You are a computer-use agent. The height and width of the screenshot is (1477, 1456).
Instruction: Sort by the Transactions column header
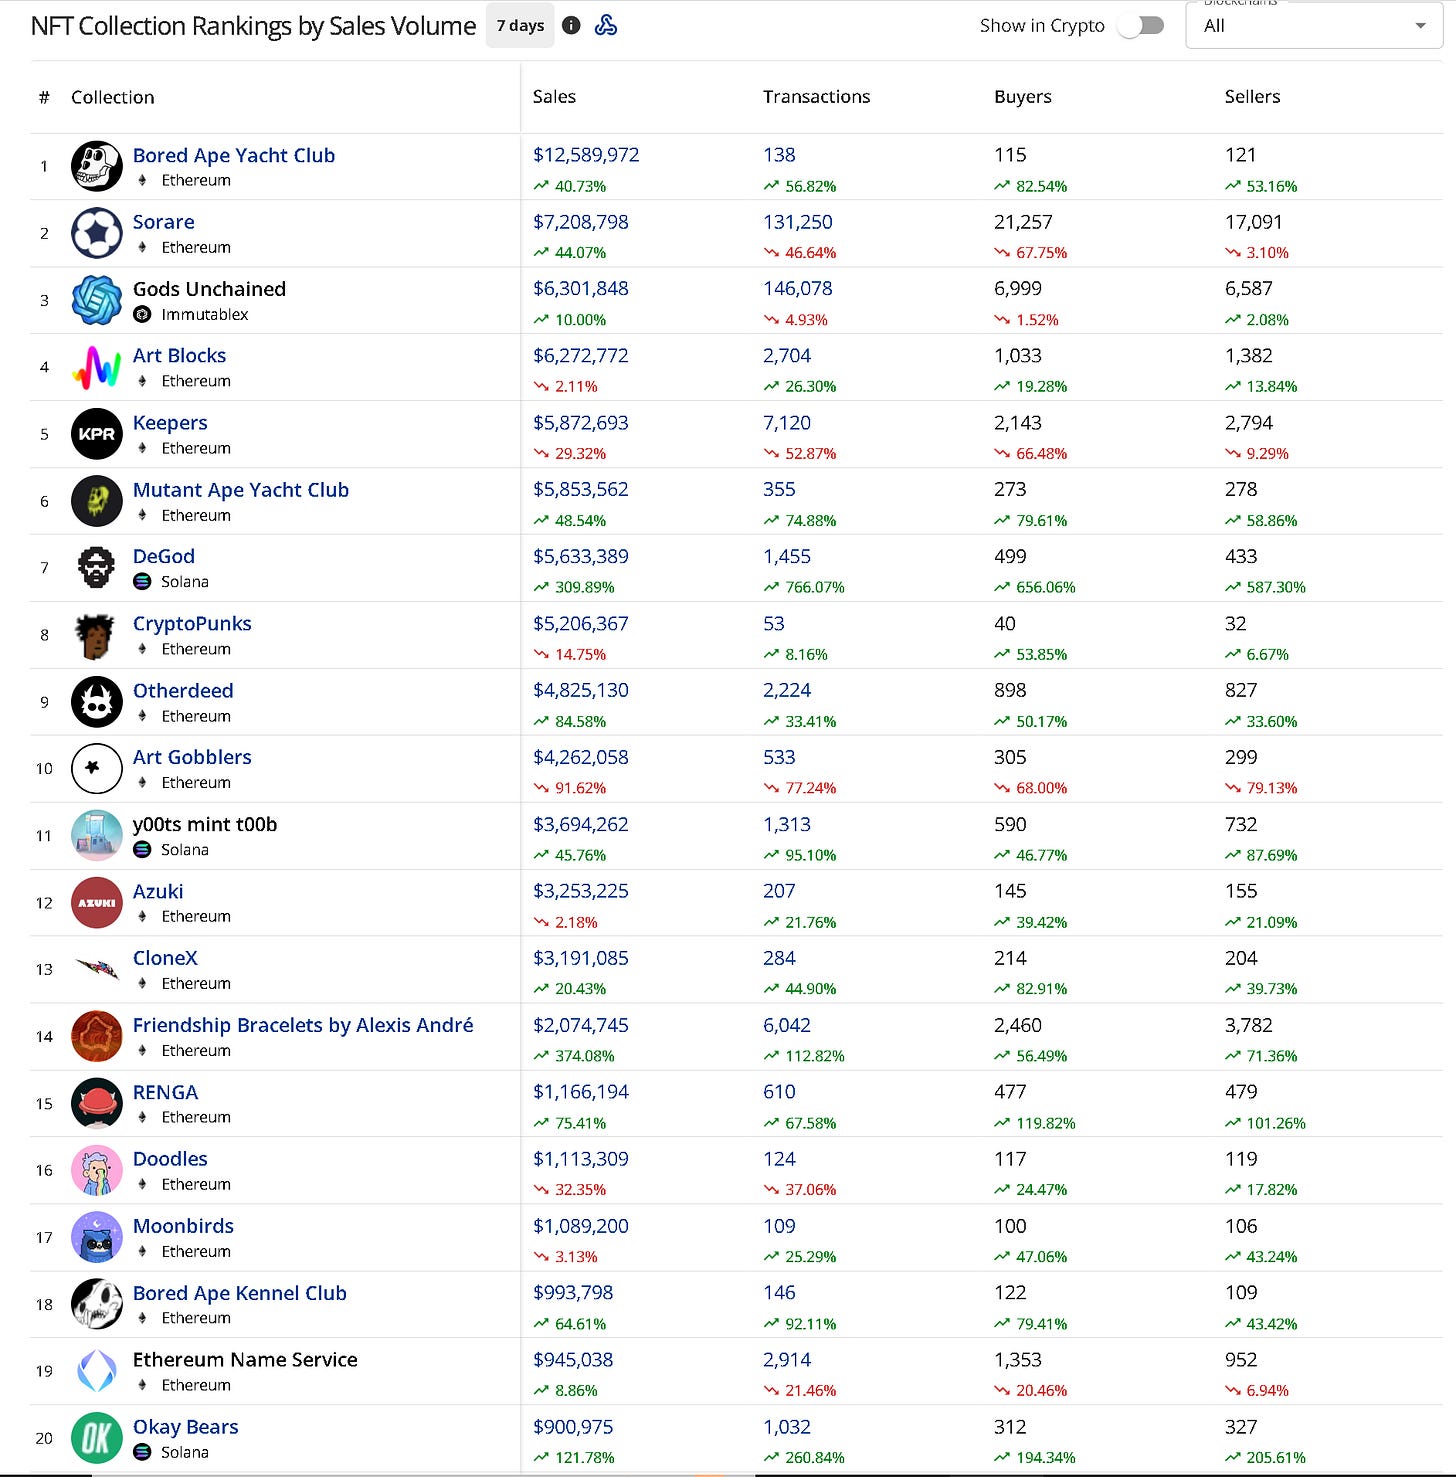(816, 96)
